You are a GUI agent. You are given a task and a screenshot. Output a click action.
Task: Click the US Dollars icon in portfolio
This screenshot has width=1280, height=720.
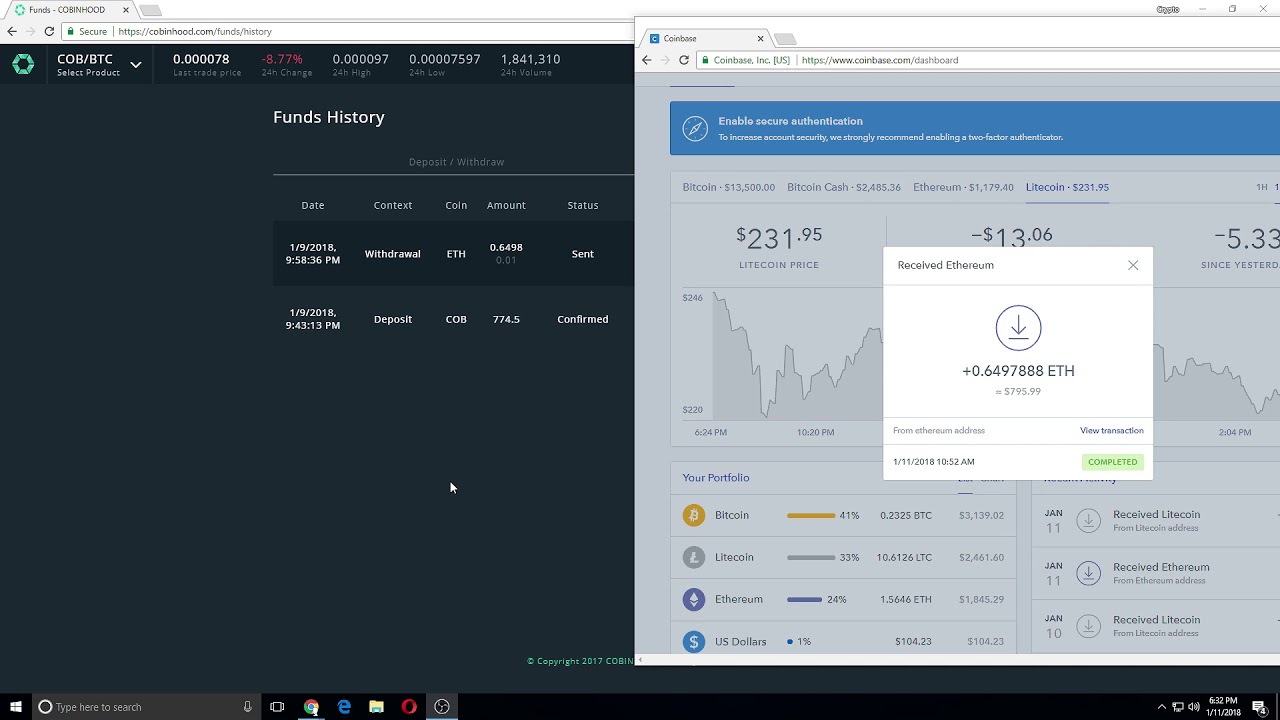pos(693,641)
